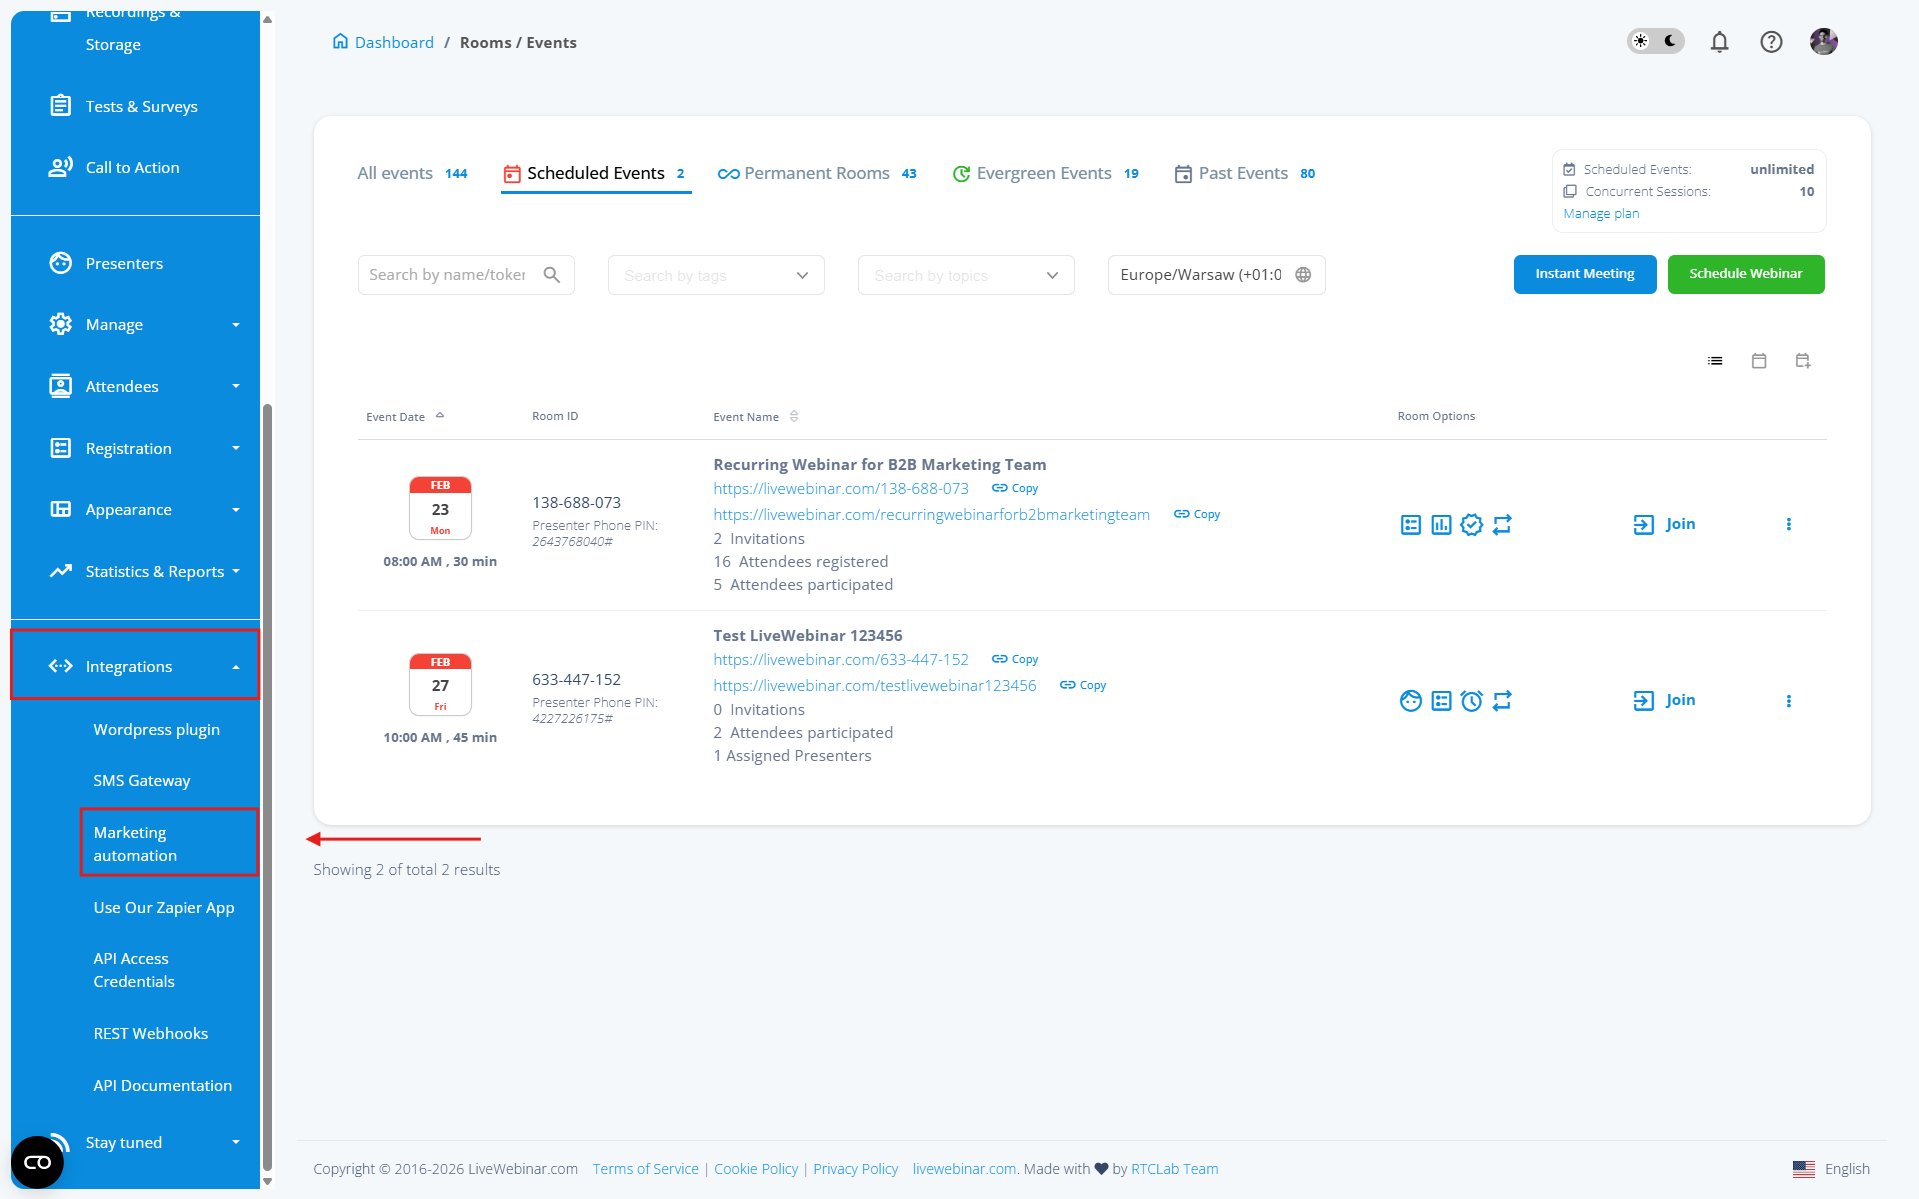Viewport: 1919px width, 1199px height.
Task: Switch to the Permanent Rooms tab
Action: pyautogui.click(x=816, y=174)
